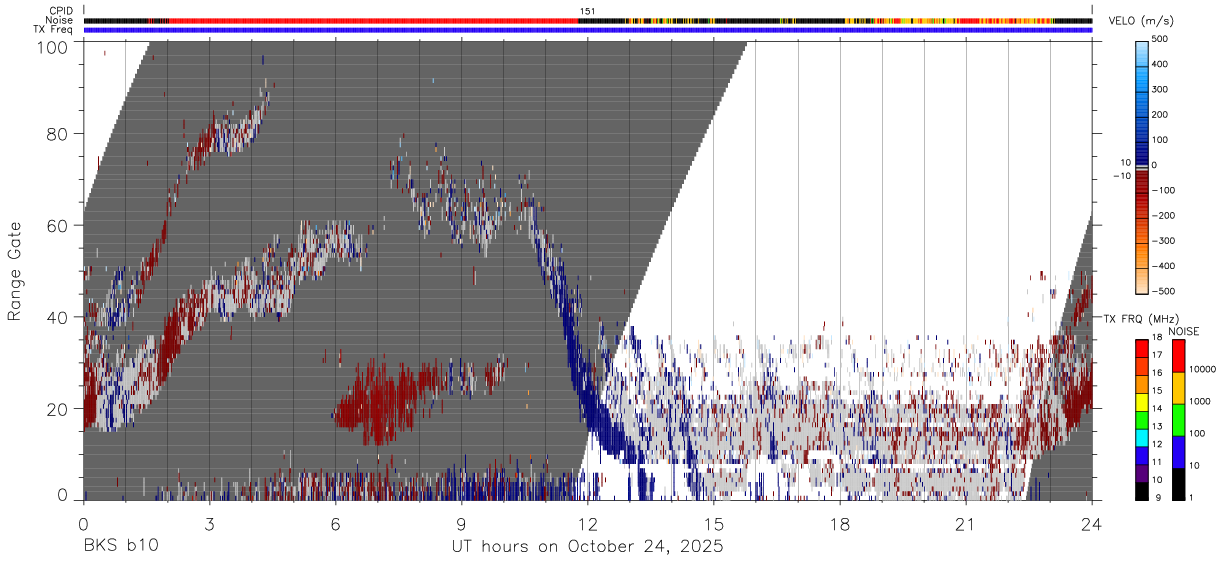Click range gate tick label 40
This screenshot has width=1228, height=567.
tap(58, 317)
